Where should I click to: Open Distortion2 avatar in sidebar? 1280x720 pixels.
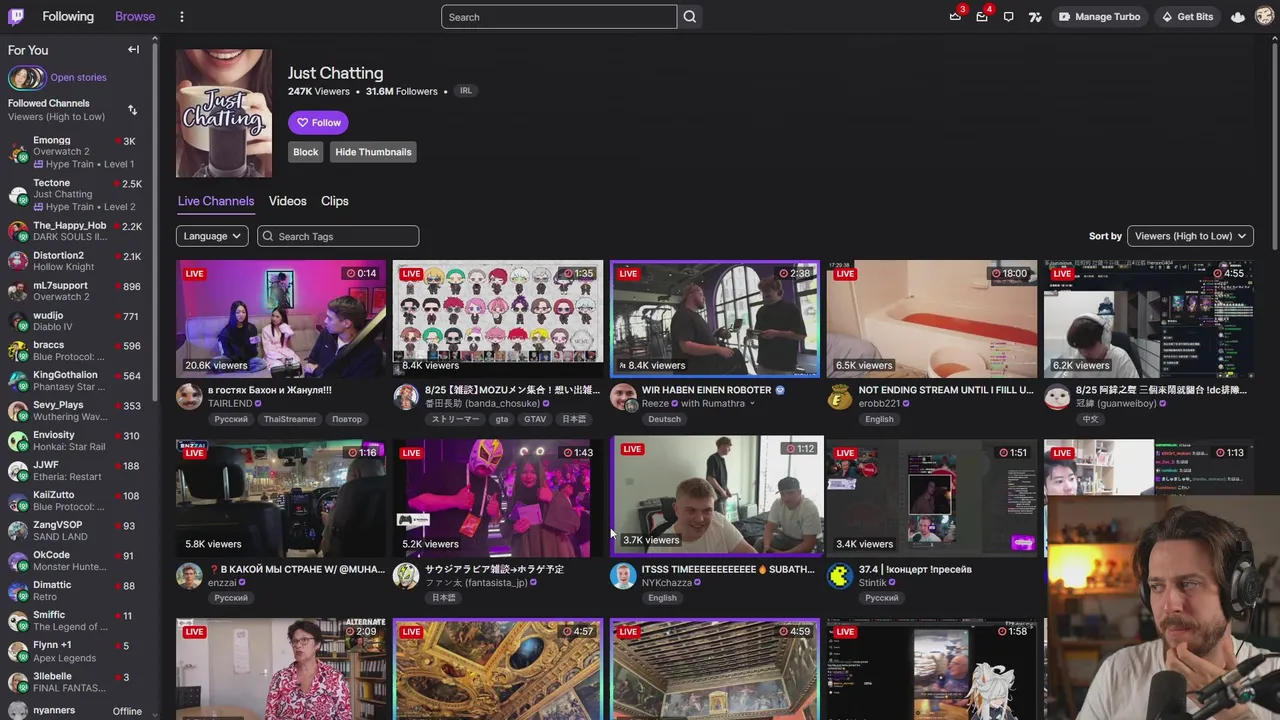18,261
